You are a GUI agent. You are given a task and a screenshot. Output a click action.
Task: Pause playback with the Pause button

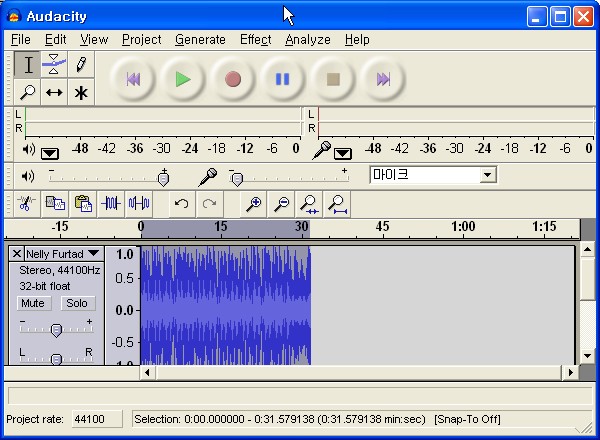(x=282, y=80)
